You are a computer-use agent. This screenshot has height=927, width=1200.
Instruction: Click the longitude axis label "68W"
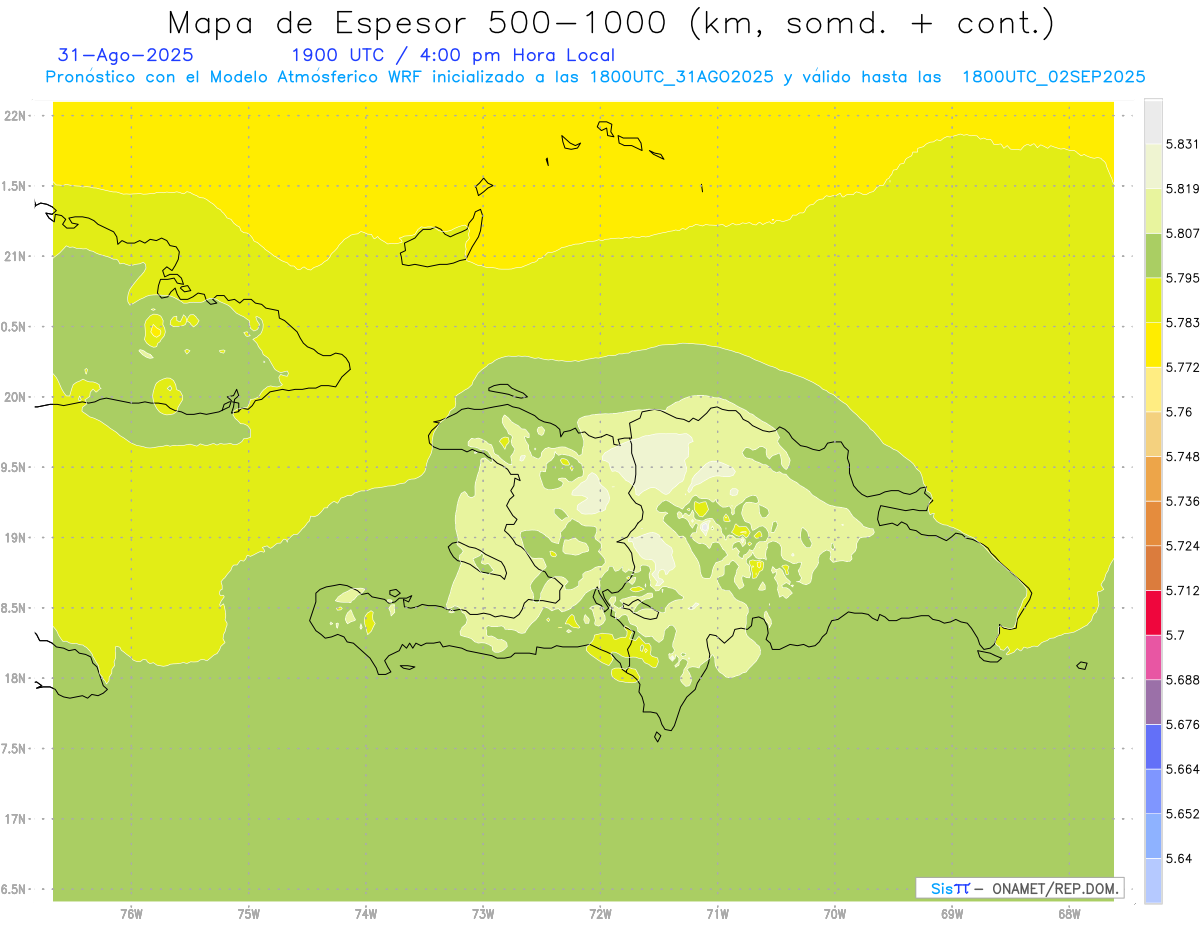click(1068, 914)
